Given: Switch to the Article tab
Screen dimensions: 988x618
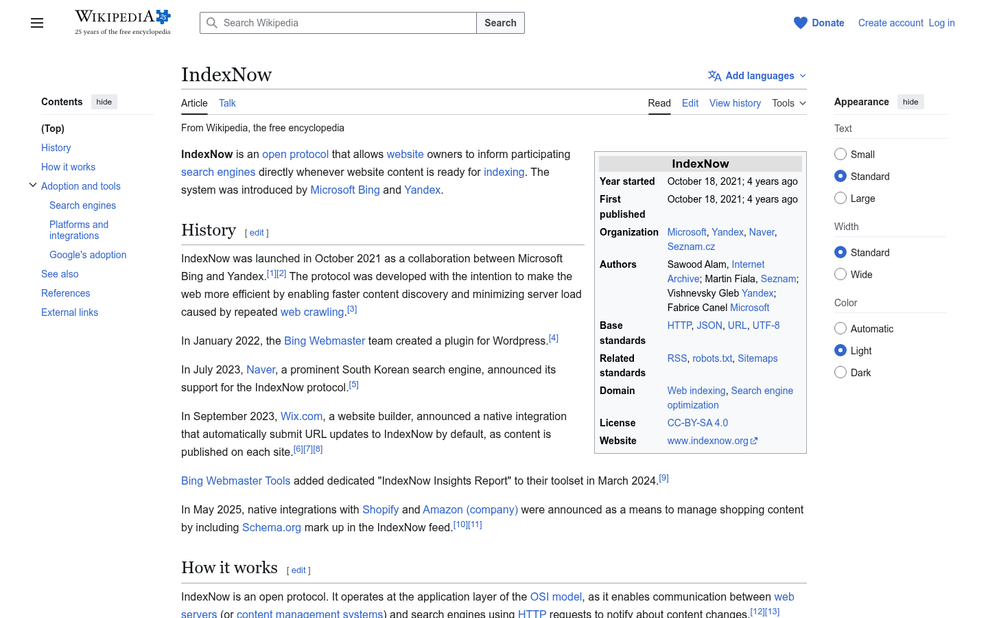Looking at the screenshot, I should [x=194, y=103].
